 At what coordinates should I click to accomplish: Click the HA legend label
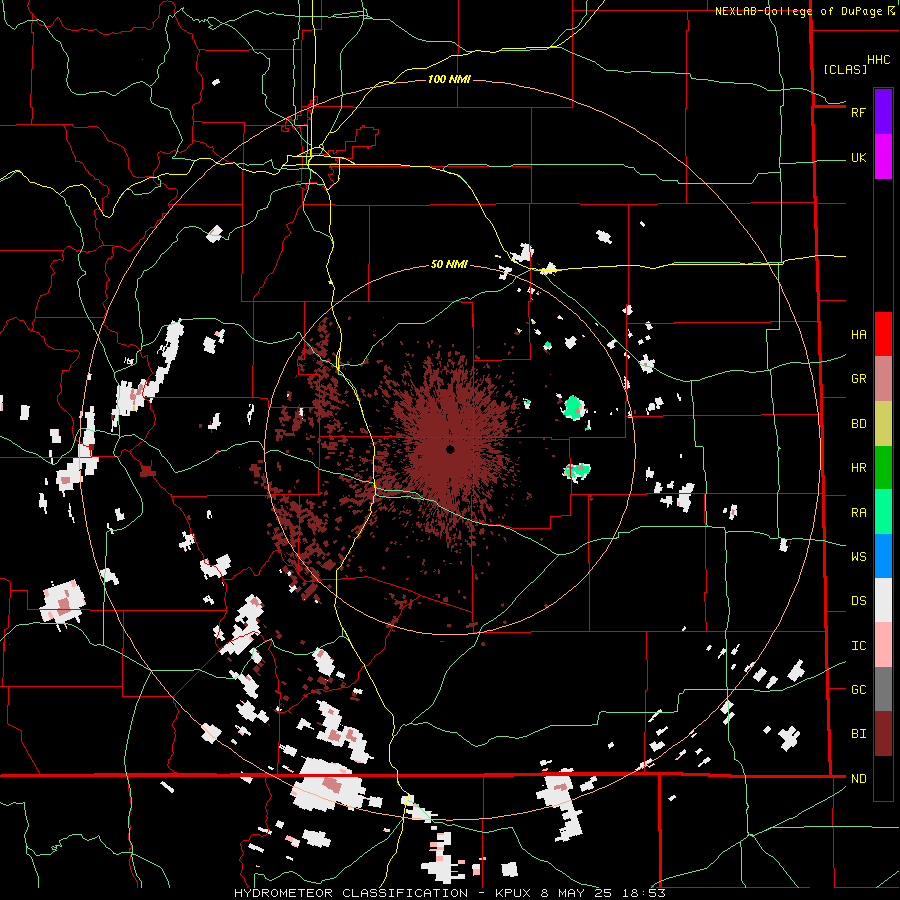tap(858, 334)
